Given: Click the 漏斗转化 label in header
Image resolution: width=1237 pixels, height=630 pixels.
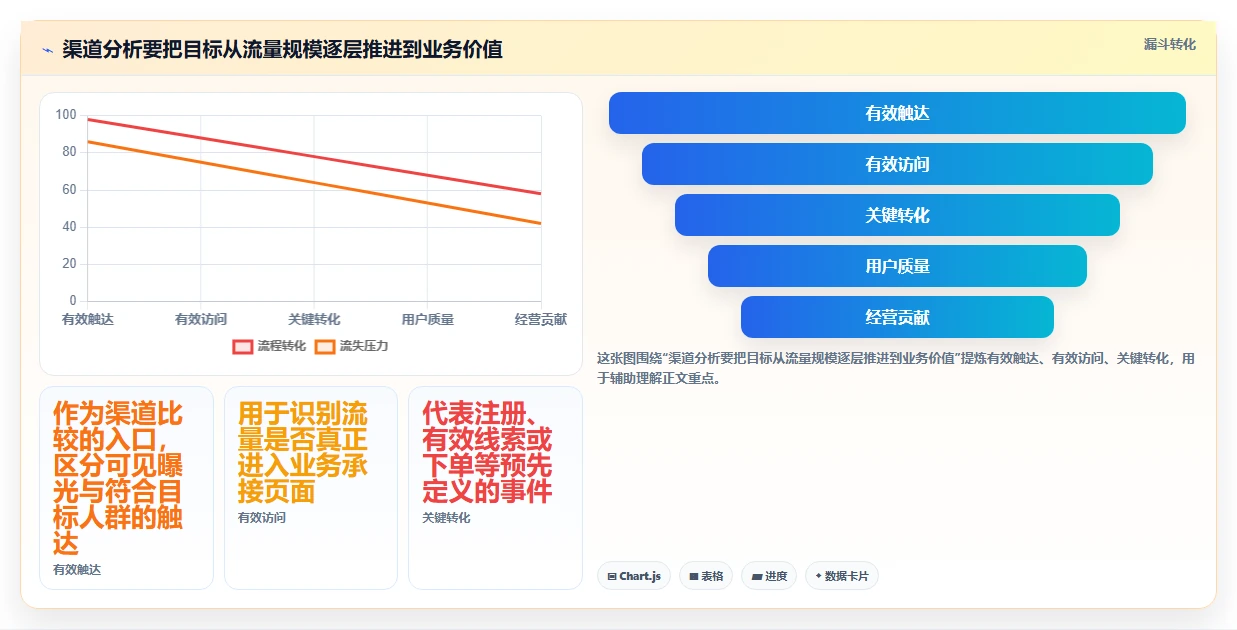Looking at the screenshot, I should click(1170, 44).
